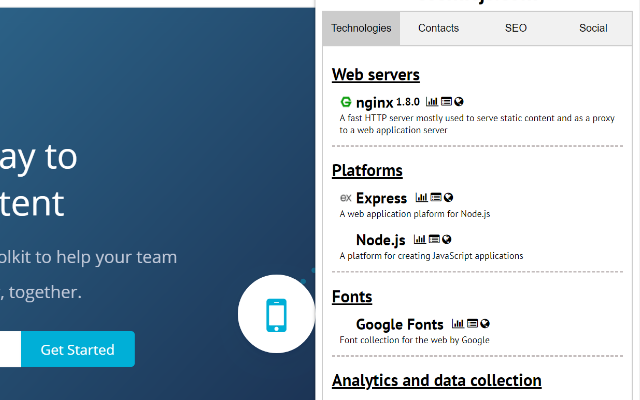Click the Google Fonts list details icon
This screenshot has height=400, width=640.
click(472, 324)
